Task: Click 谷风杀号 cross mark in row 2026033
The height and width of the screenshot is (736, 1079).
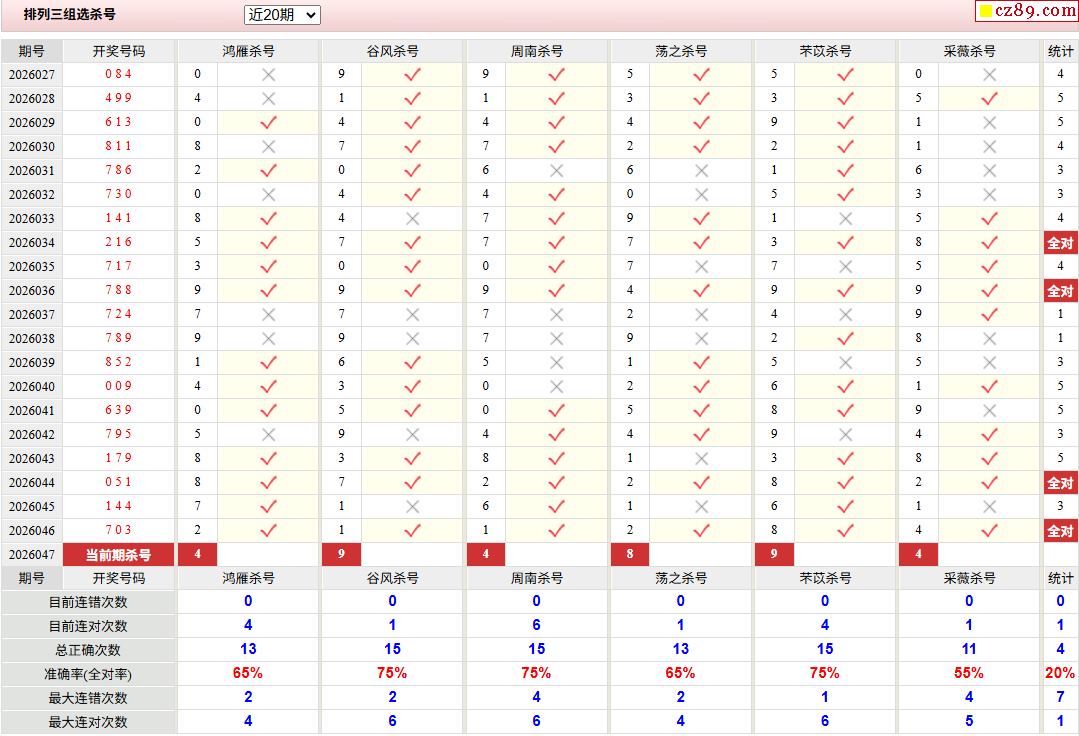Action: (412, 219)
